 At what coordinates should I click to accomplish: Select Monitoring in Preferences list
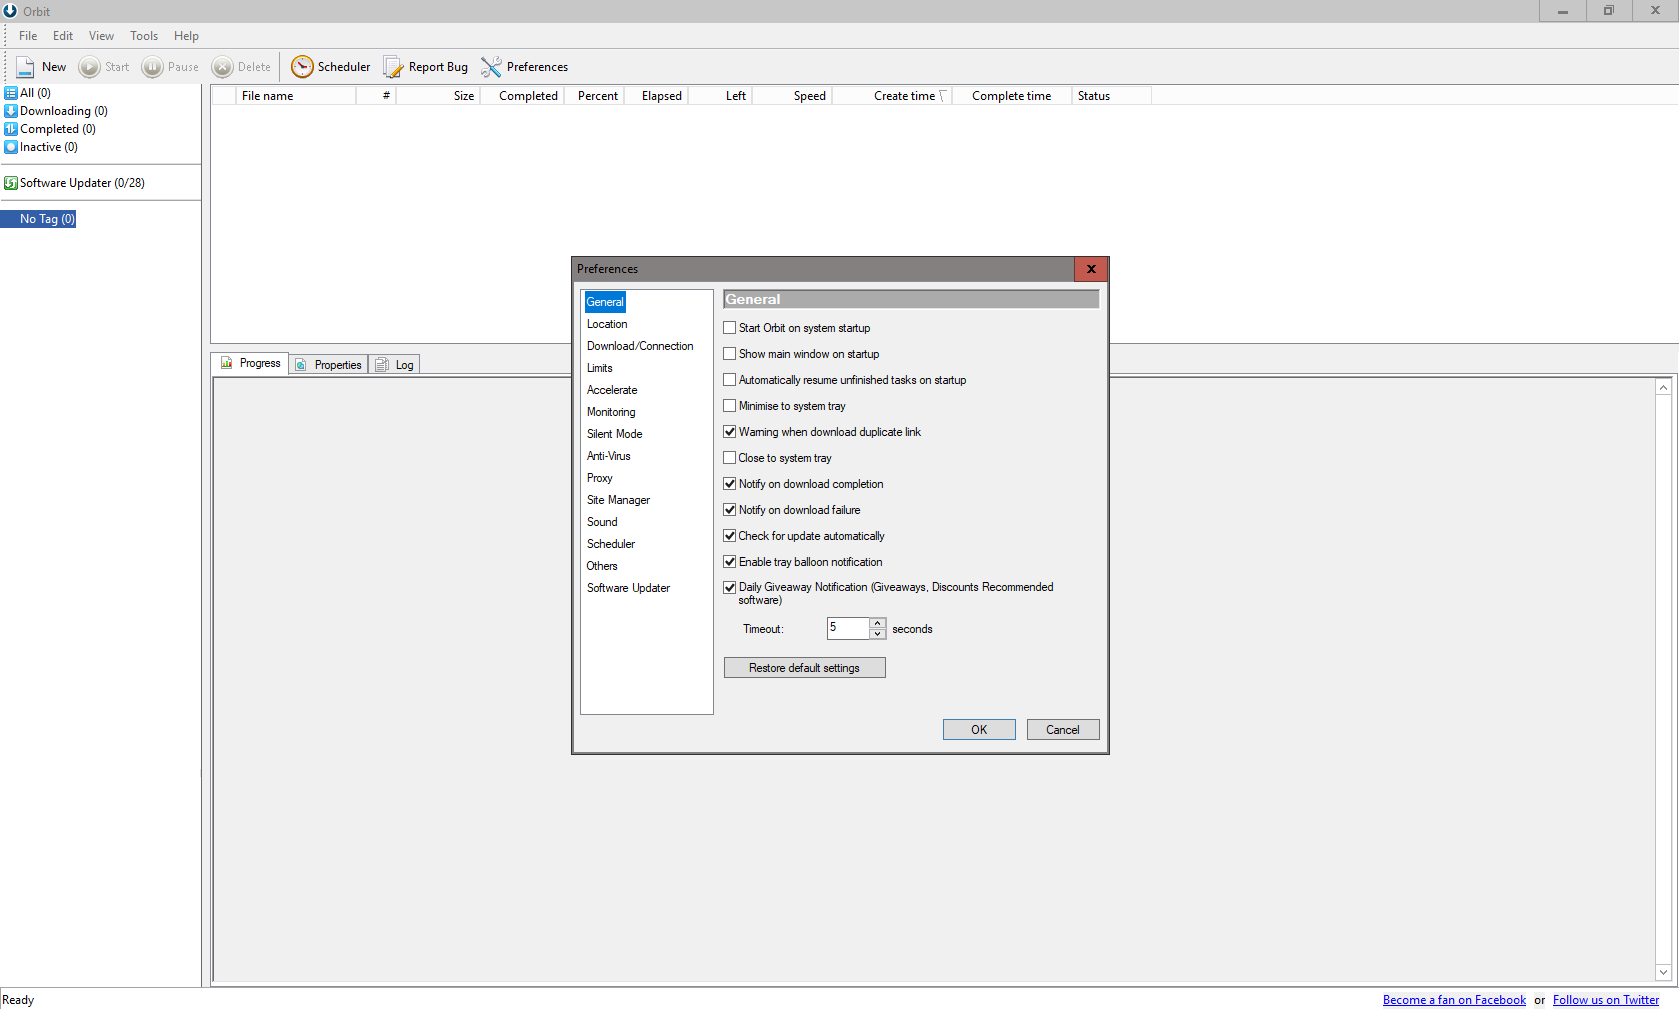tap(611, 412)
